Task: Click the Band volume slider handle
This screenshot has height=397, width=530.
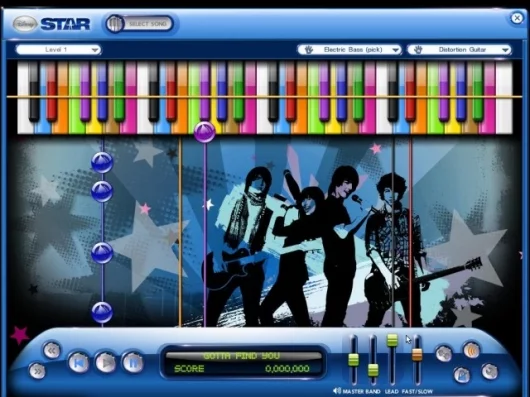Action: (x=373, y=370)
